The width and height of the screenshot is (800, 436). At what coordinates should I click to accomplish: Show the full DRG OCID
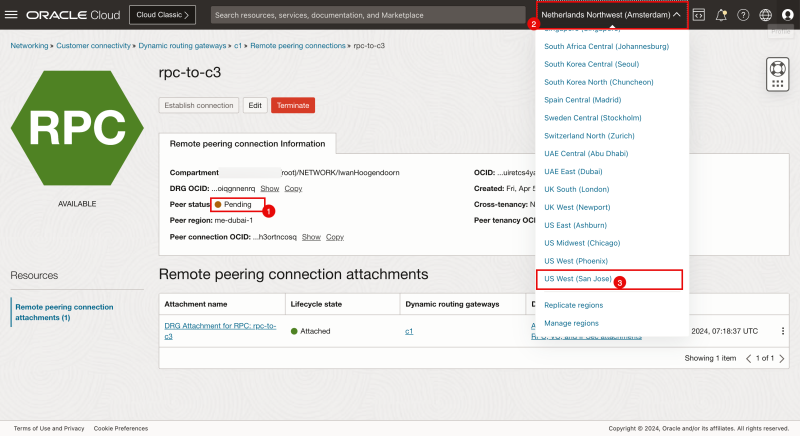(270, 188)
